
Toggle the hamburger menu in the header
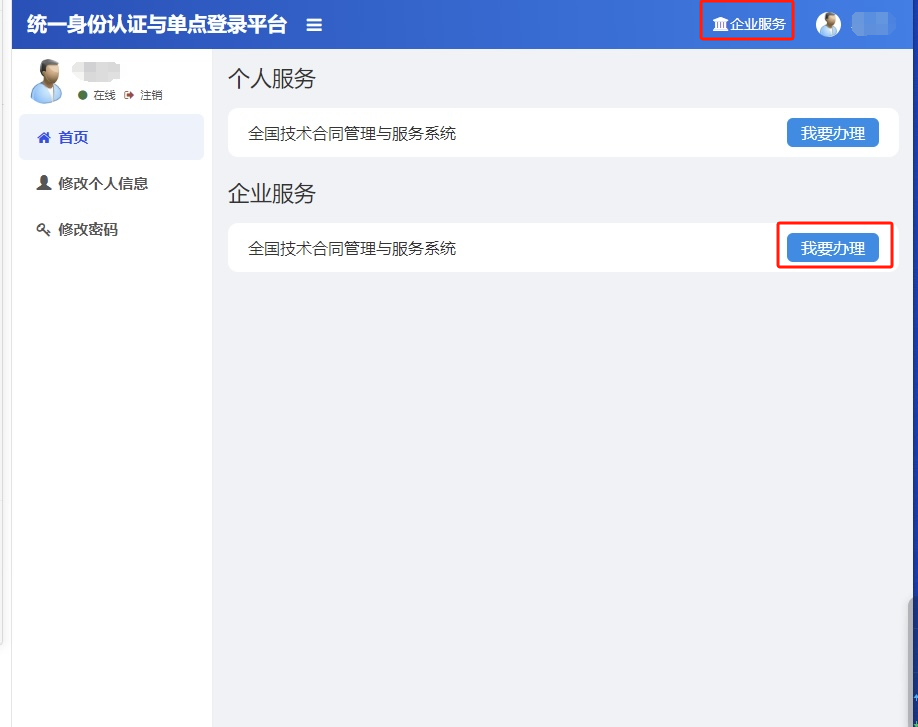click(314, 25)
